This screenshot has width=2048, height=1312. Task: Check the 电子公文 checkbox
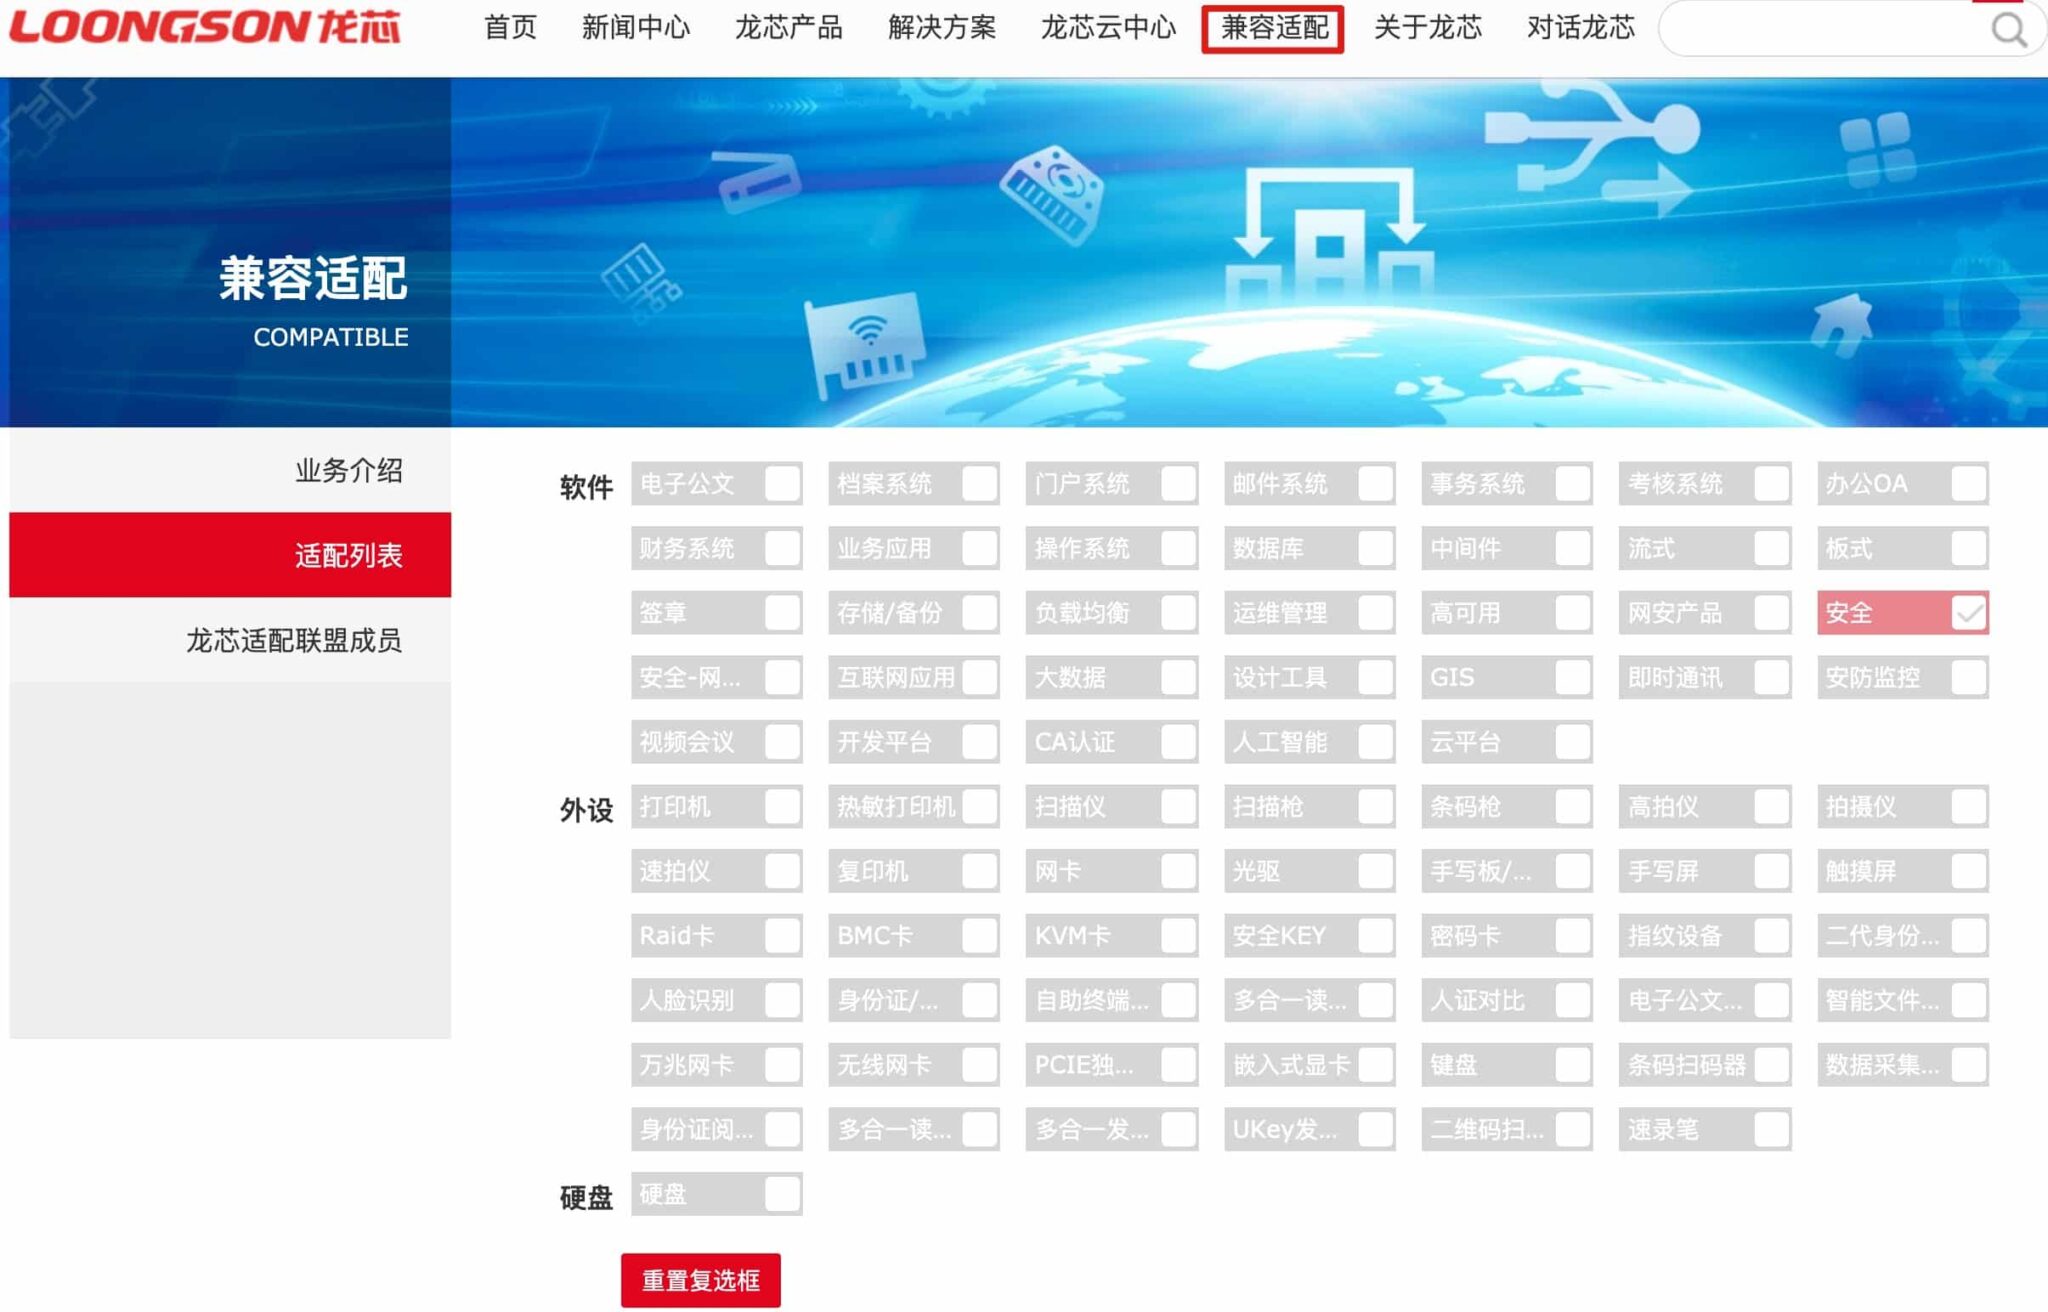pyautogui.click(x=781, y=484)
